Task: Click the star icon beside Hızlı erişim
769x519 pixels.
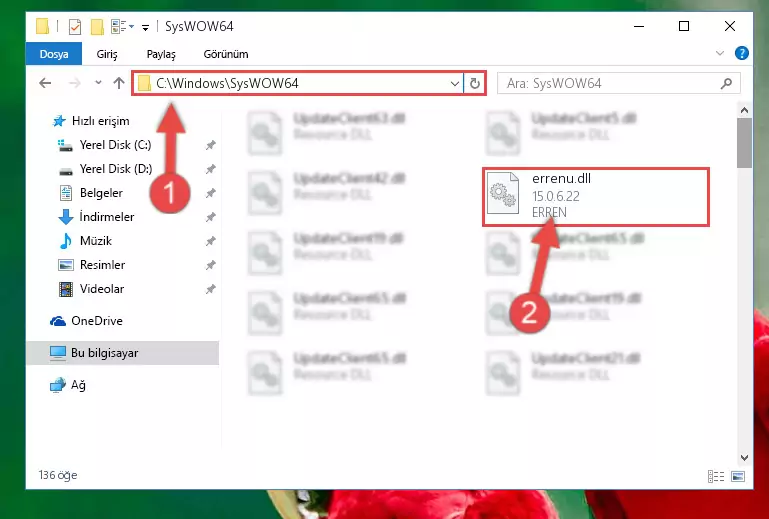Action: click(x=59, y=121)
